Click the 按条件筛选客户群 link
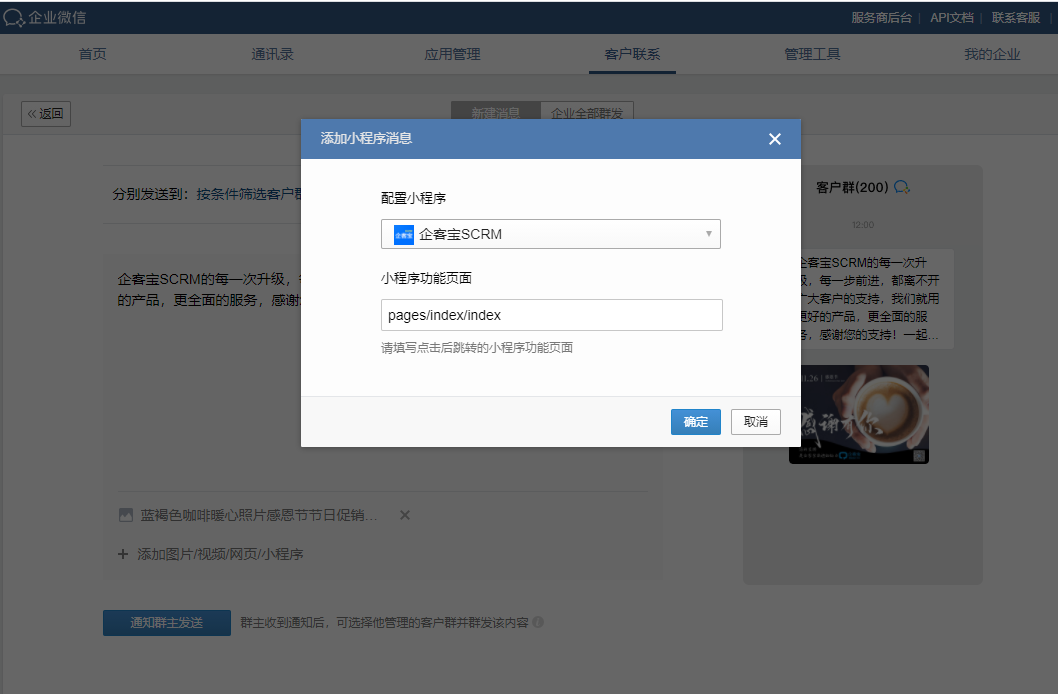This screenshot has width=1058, height=694. point(250,194)
